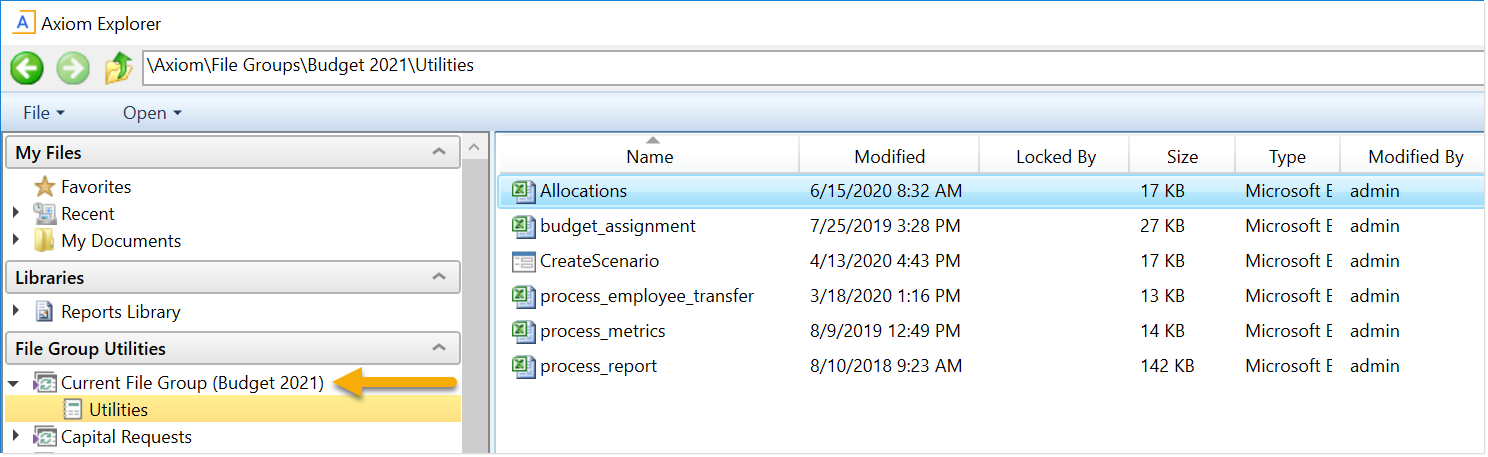Open the File menu dropdown

44,113
